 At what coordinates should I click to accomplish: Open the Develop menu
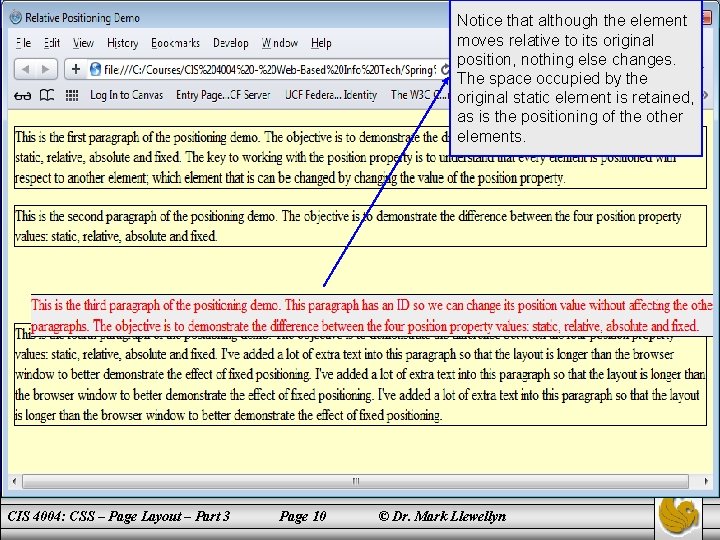coord(231,43)
